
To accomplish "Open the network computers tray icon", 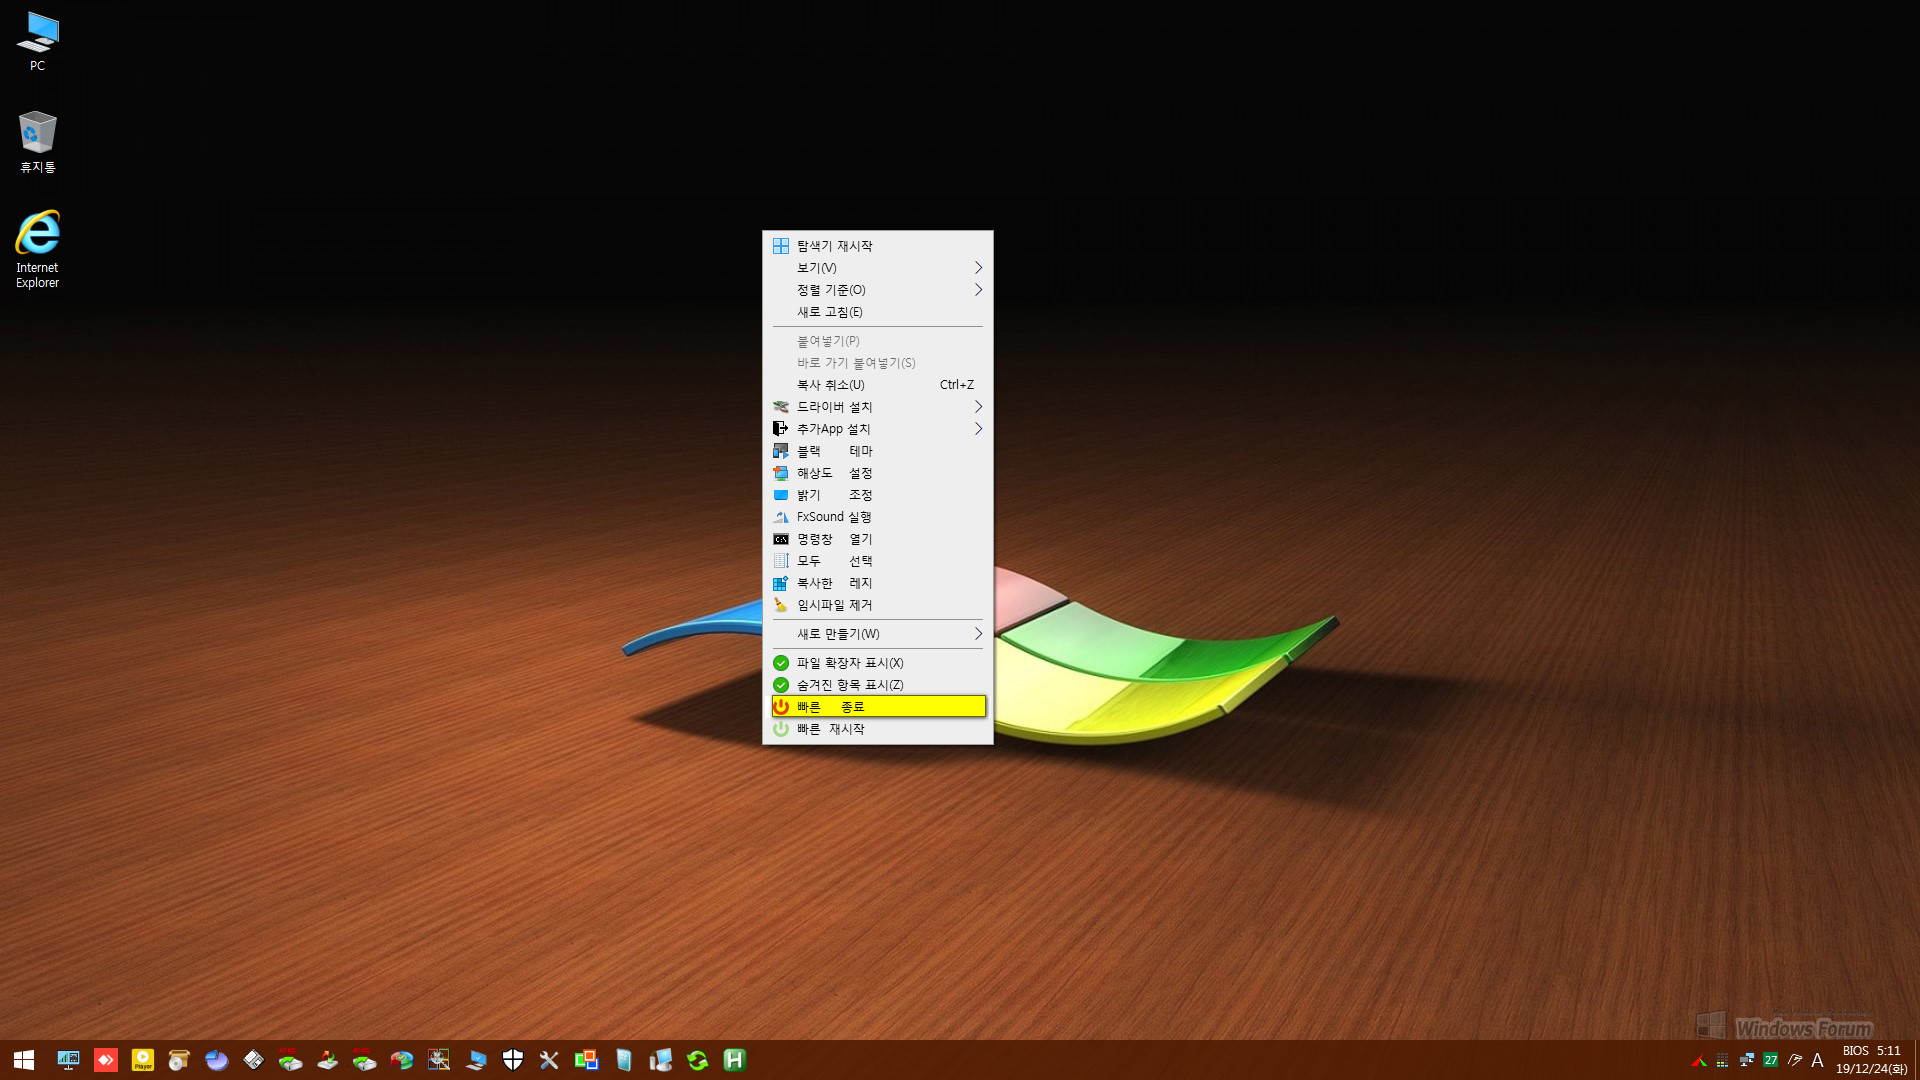I will pos(1747,1060).
